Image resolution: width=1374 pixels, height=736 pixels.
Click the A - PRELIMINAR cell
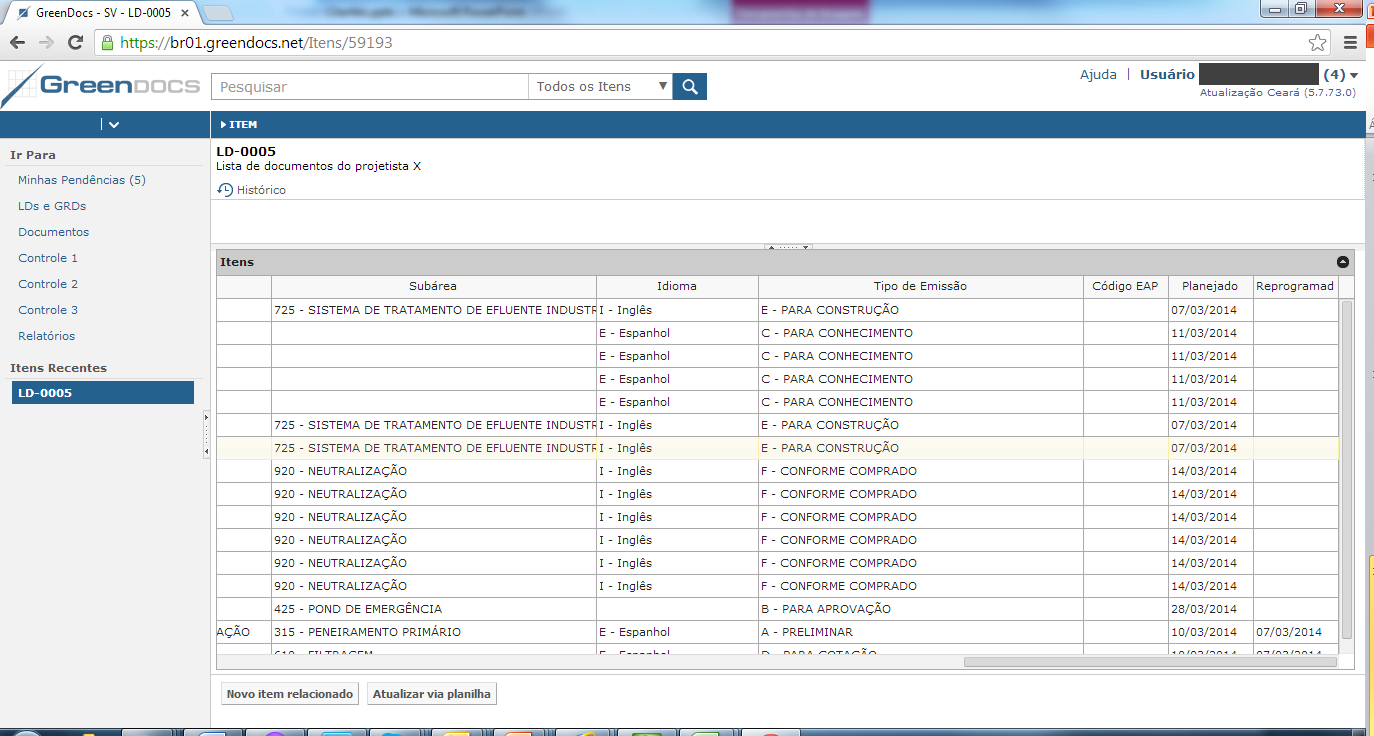[x=920, y=632]
